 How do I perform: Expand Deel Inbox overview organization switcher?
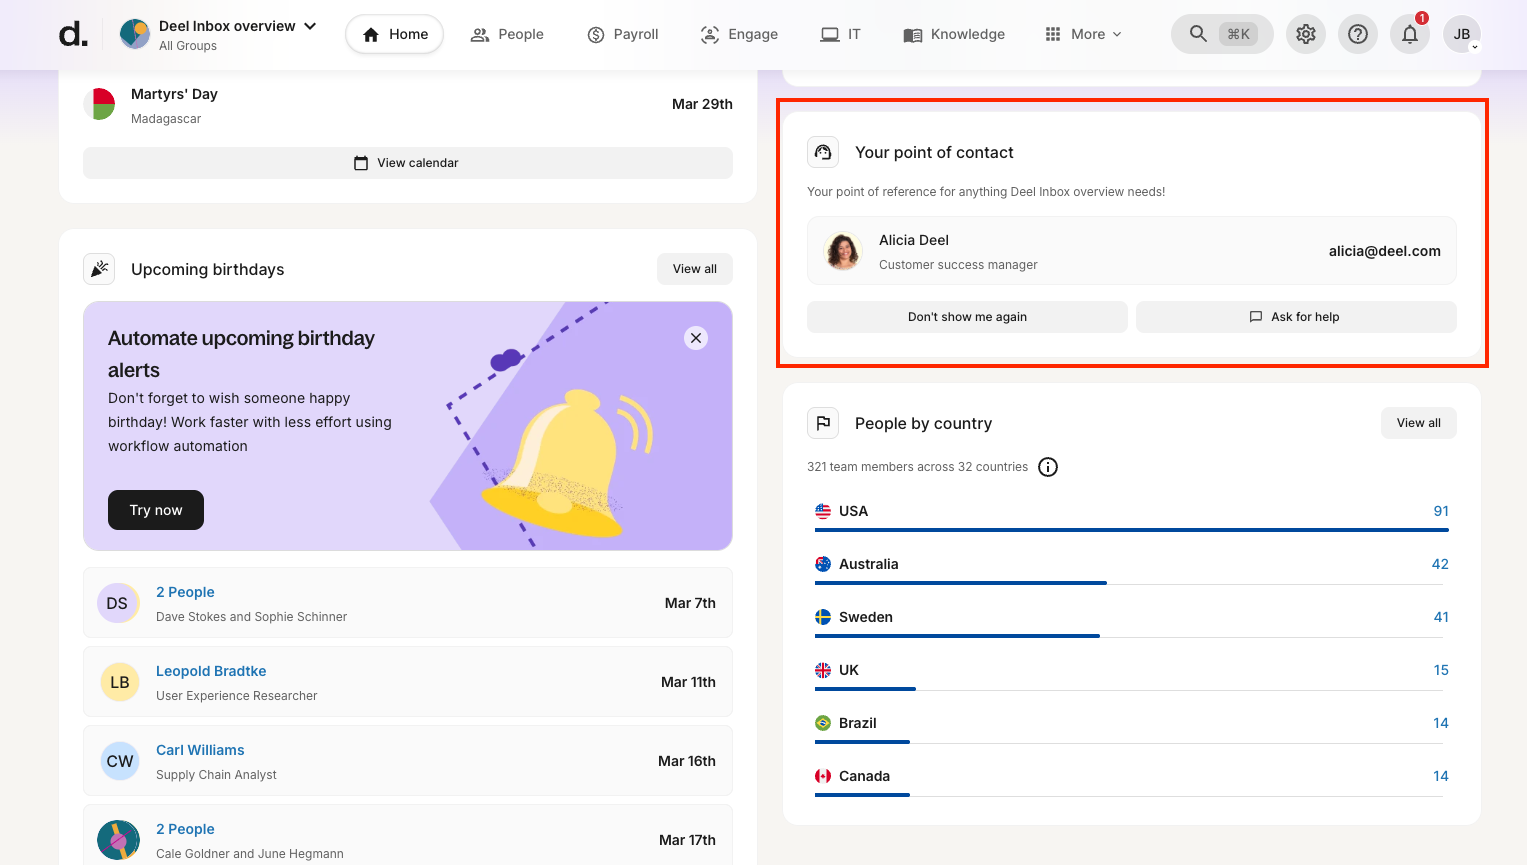point(310,26)
